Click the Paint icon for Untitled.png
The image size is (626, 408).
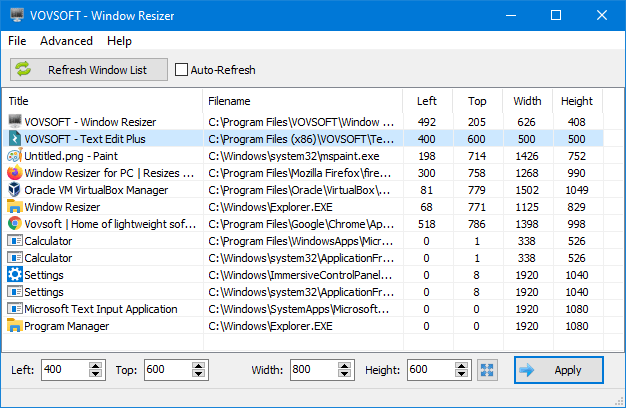tap(14, 156)
